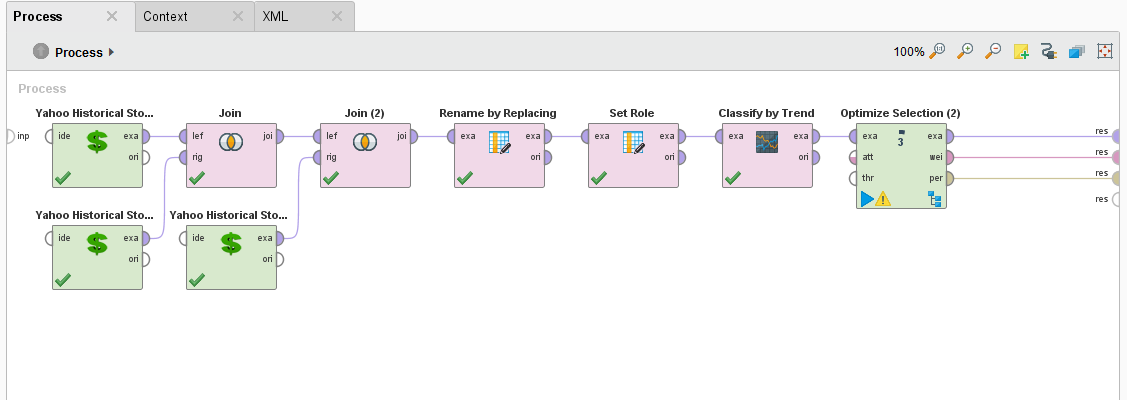Reset zoom to 1:1 with magnifier icon
The width and height of the screenshot is (1127, 400).
point(937,51)
